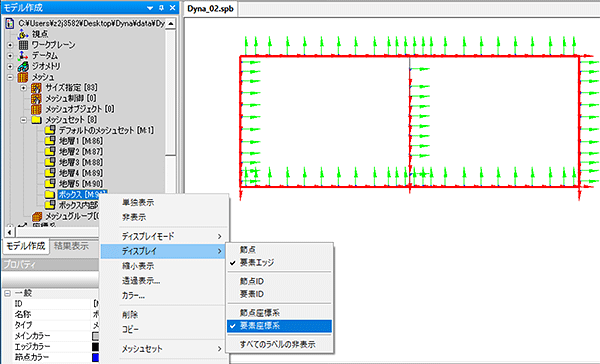
Task: Open the モデル作成 panel options arrow
Action: [150, 8]
